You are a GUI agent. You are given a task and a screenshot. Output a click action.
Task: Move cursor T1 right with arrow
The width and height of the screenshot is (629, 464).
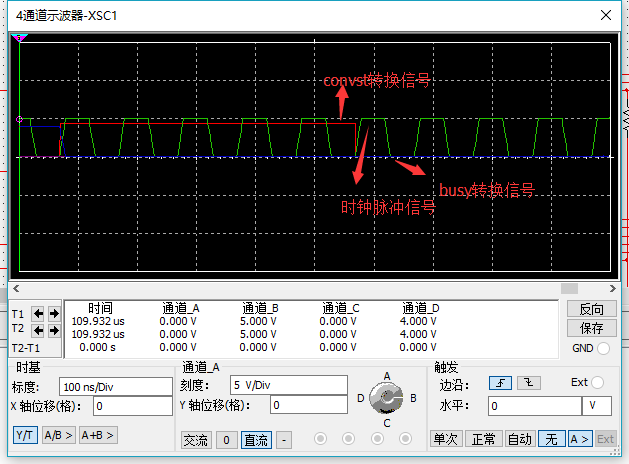coord(54,313)
